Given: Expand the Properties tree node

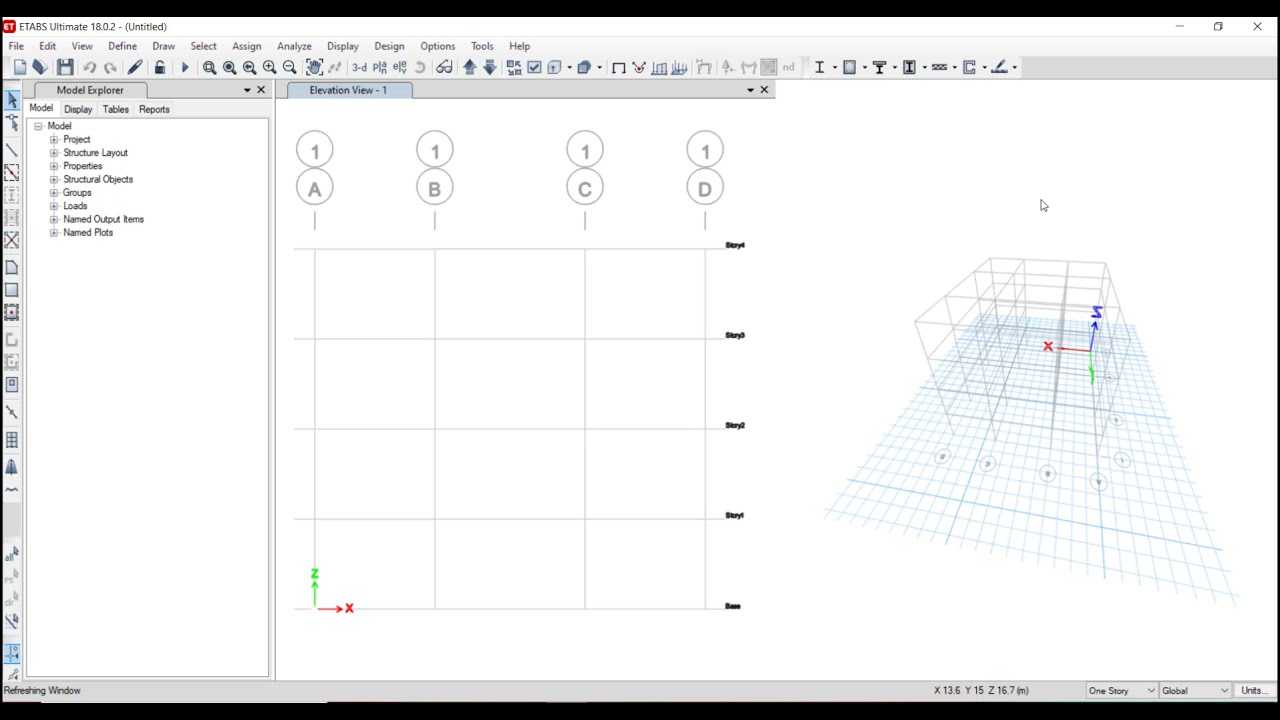Looking at the screenshot, I should (x=54, y=166).
